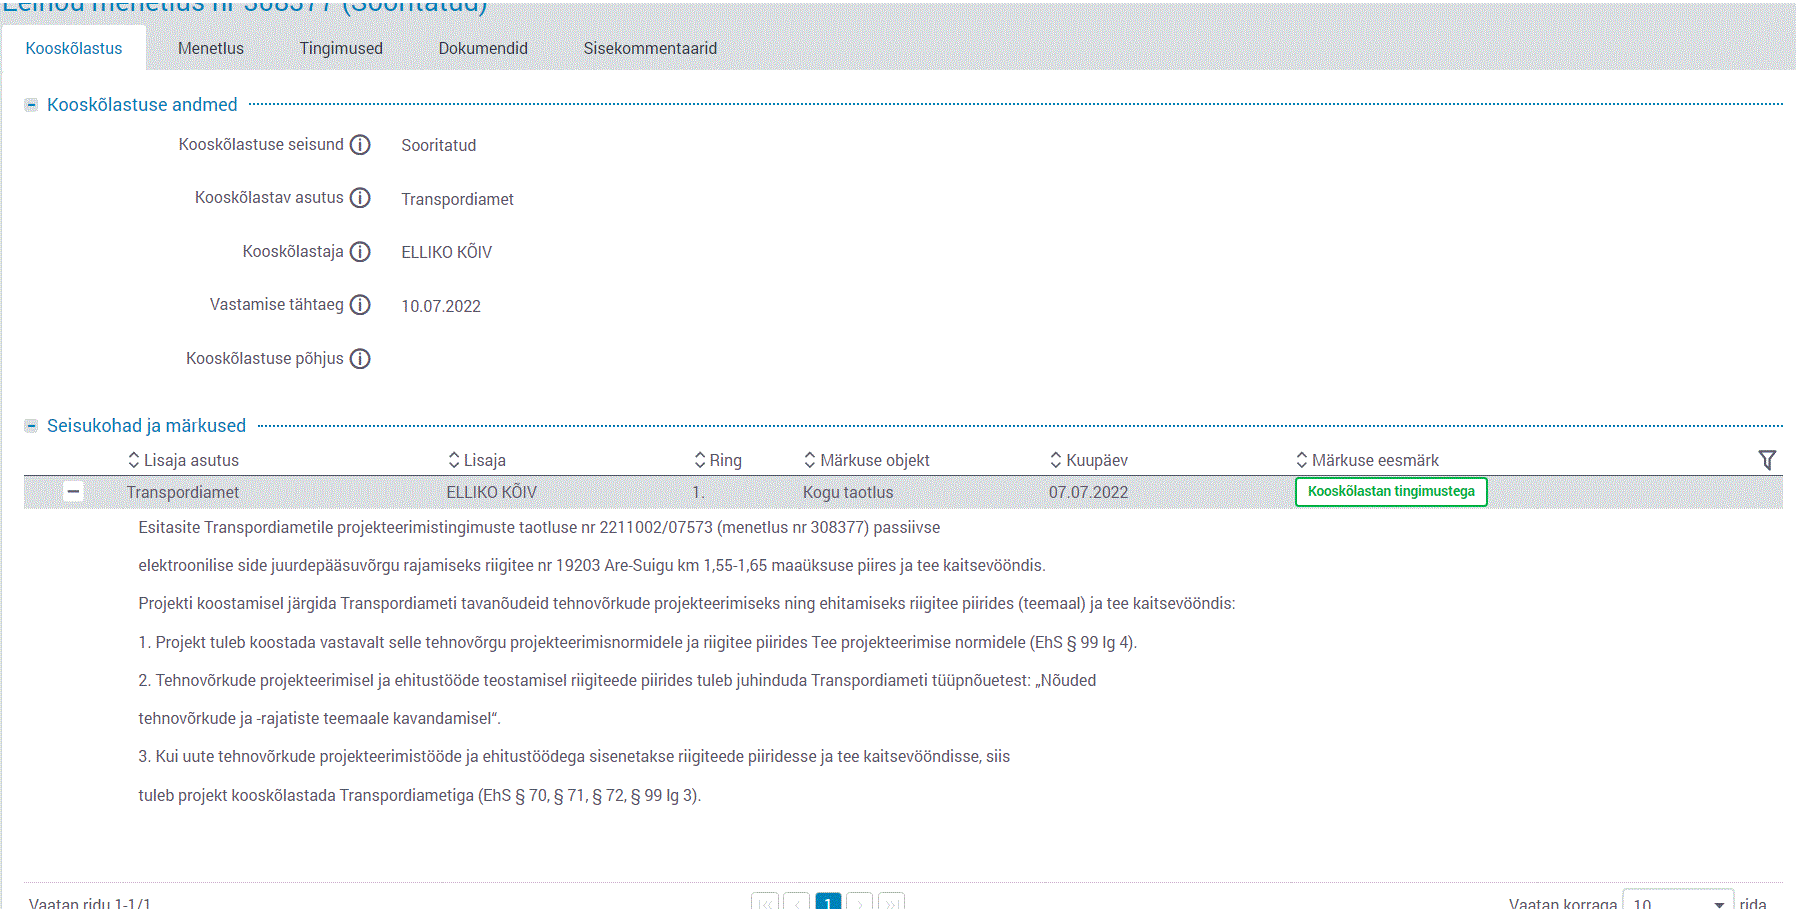The width and height of the screenshot is (1796, 909).
Task: Open the table filter funnel icon
Action: pos(1767,460)
